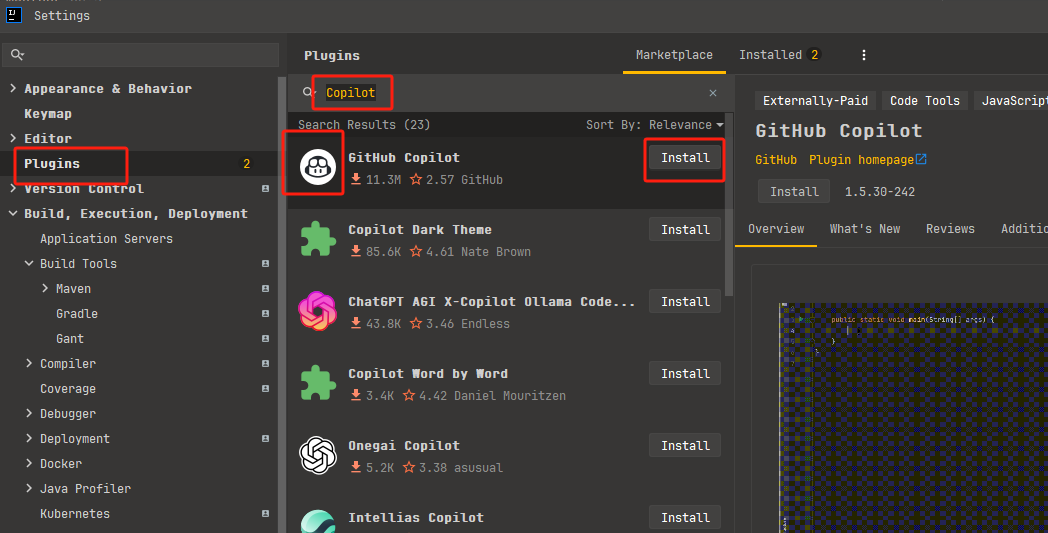Open the plugins more options menu

[x=864, y=55]
